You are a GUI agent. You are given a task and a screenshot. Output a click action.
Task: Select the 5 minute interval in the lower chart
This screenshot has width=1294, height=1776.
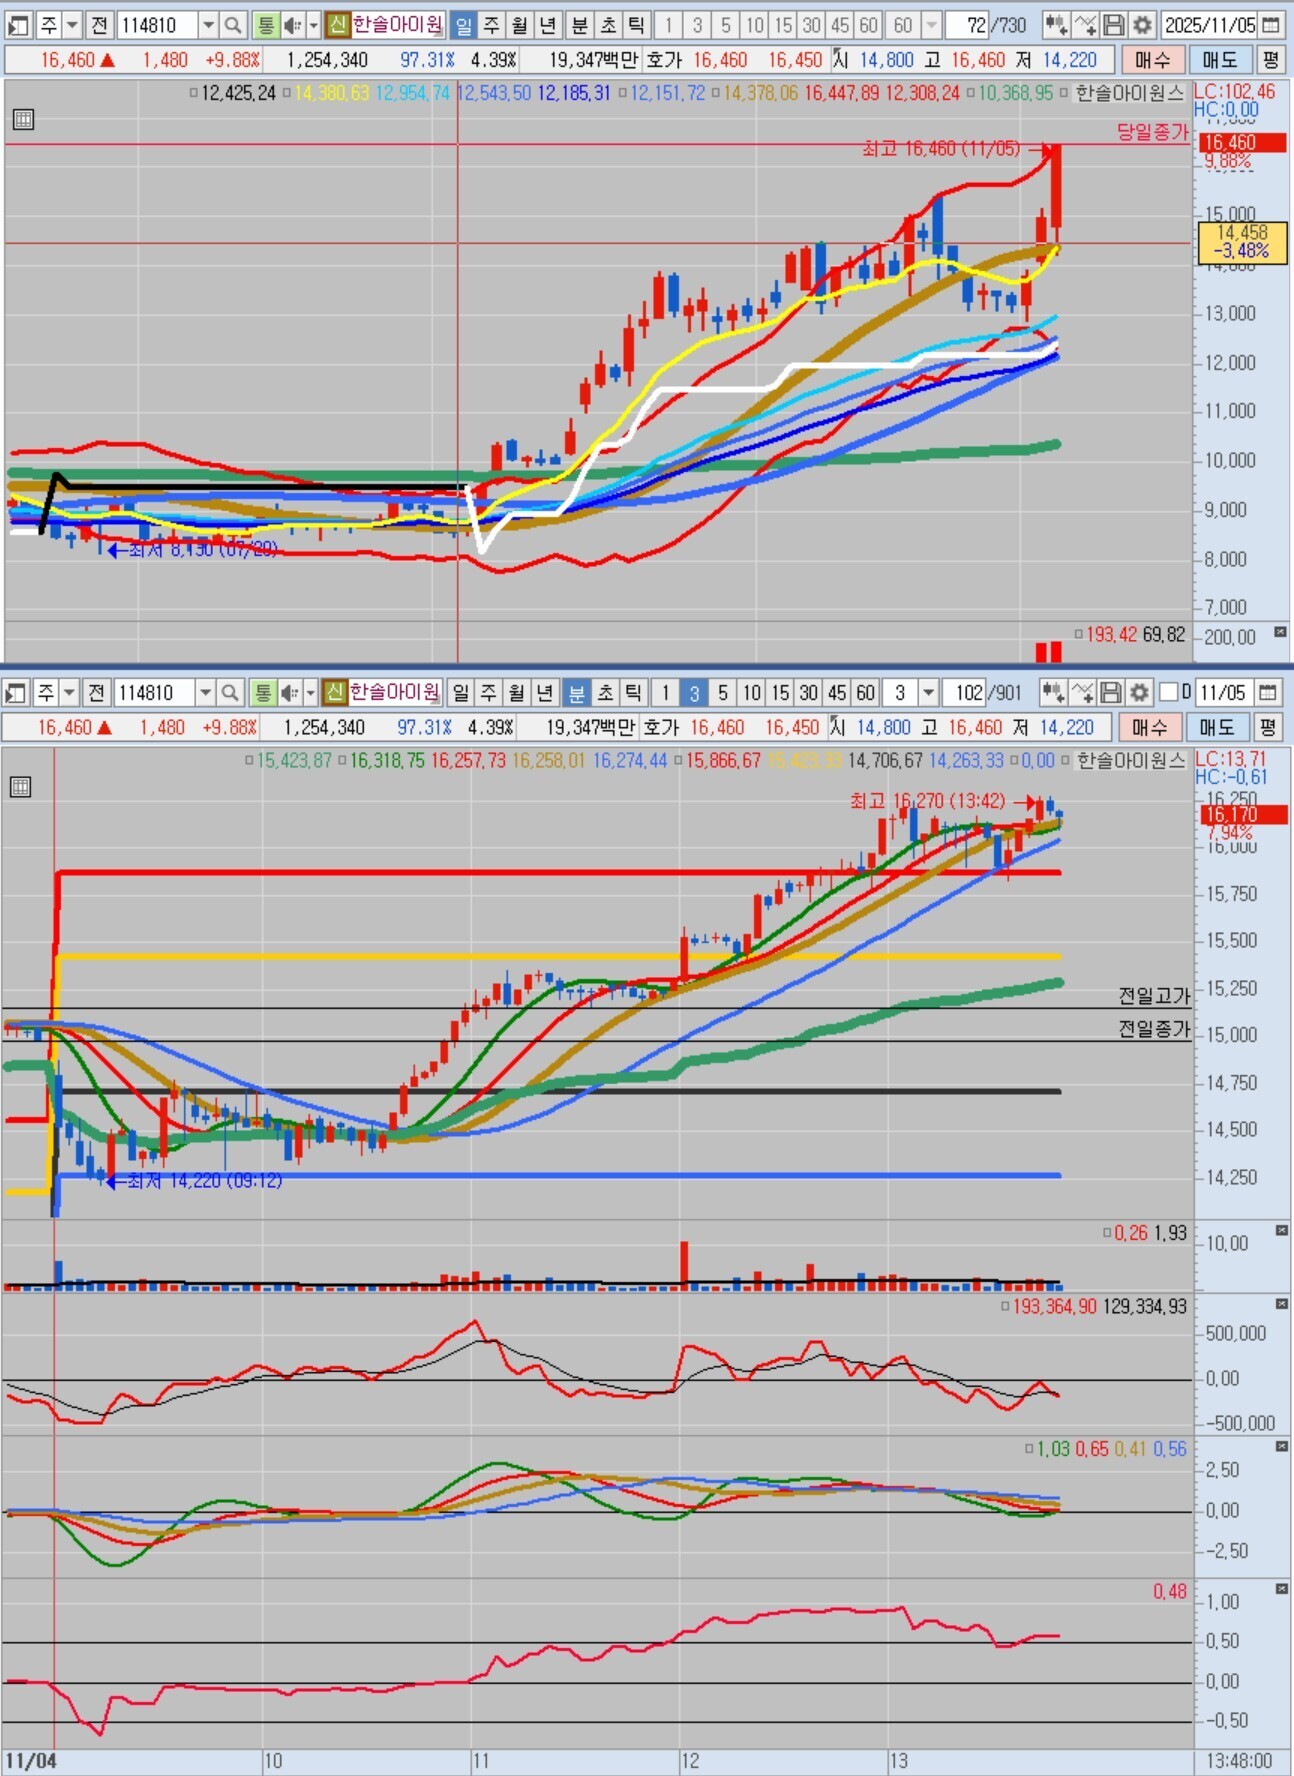[722, 692]
